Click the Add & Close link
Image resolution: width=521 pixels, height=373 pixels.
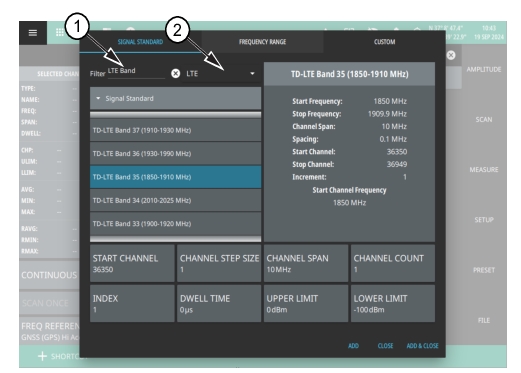click(422, 346)
